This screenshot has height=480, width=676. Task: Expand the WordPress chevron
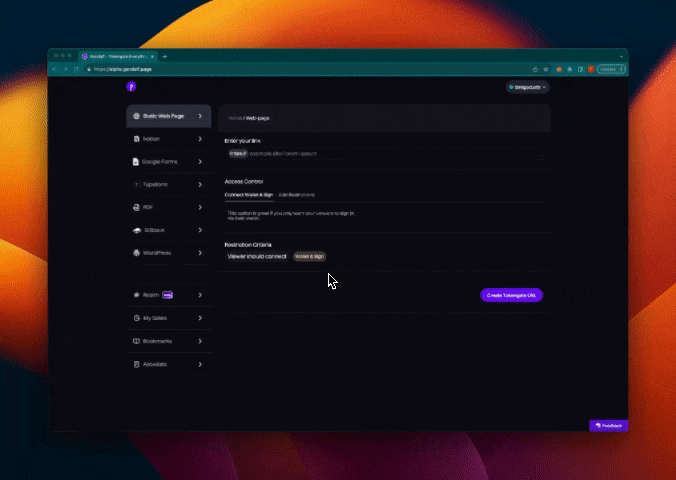pos(200,253)
